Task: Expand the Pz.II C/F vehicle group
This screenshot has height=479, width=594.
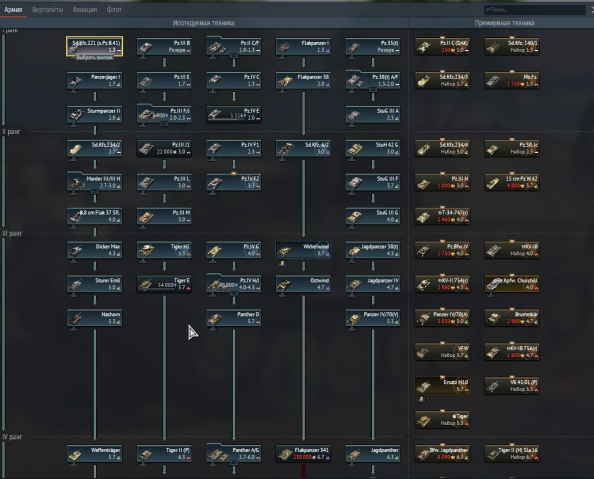Action: [x=234, y=56]
